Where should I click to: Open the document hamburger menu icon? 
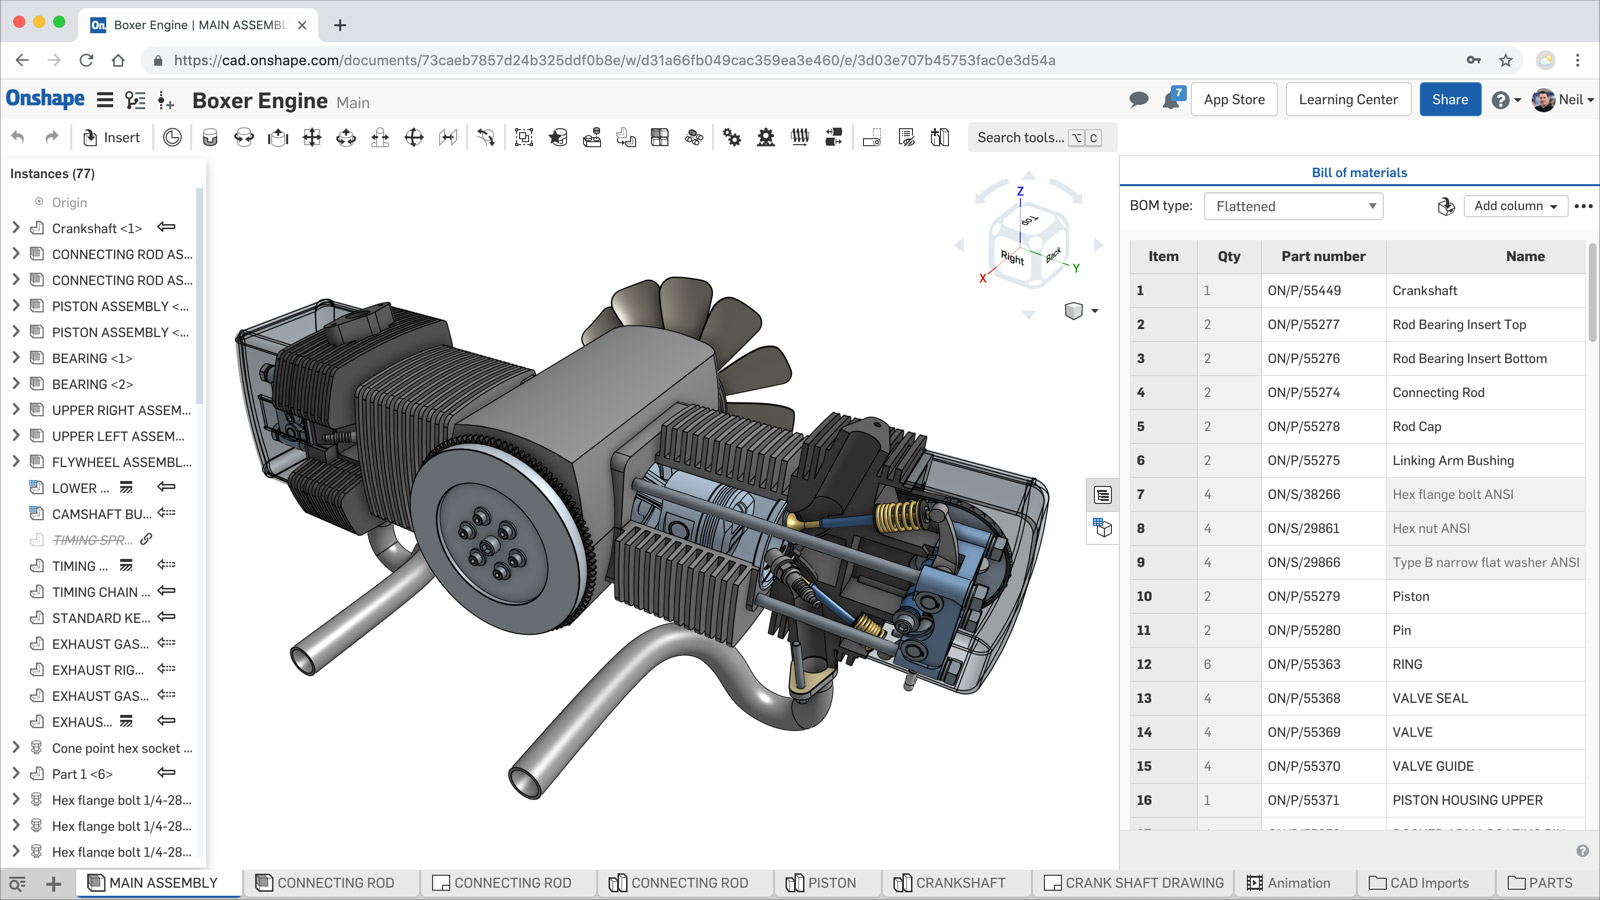tap(105, 99)
